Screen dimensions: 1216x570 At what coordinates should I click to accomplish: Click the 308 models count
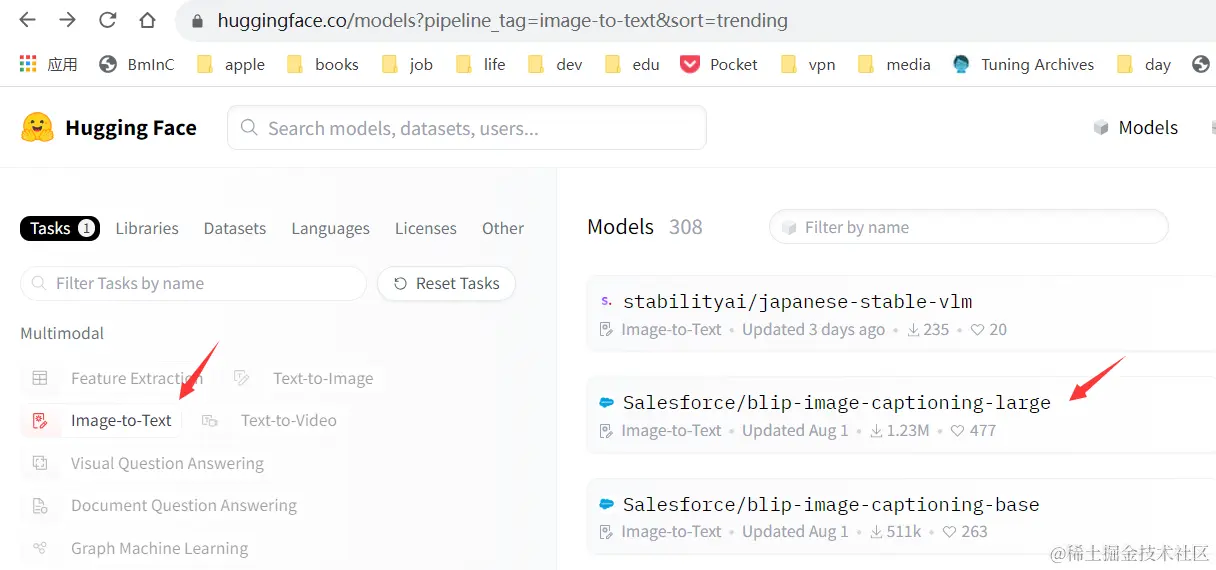686,227
